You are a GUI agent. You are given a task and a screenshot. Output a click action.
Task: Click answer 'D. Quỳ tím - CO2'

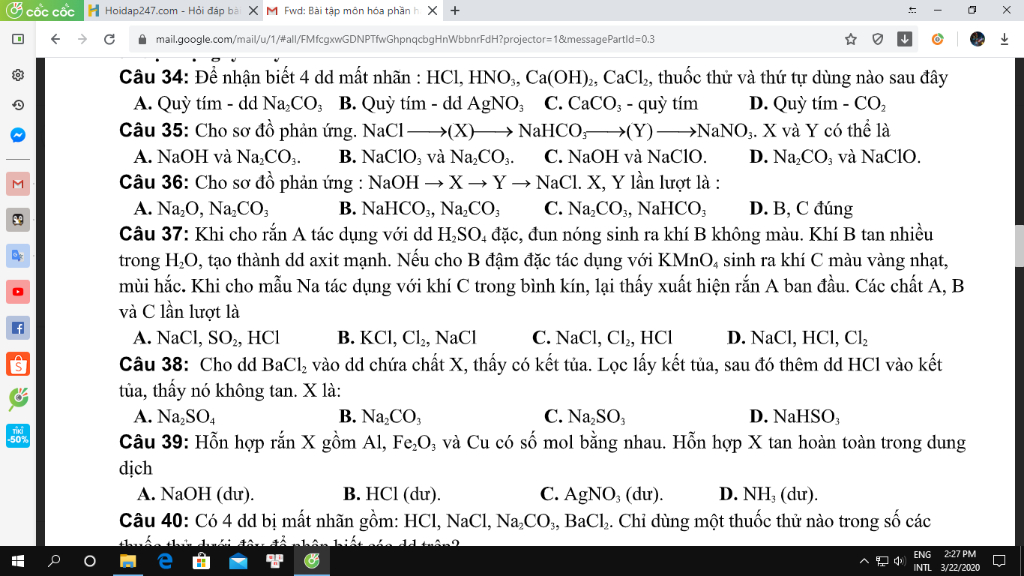(x=818, y=104)
